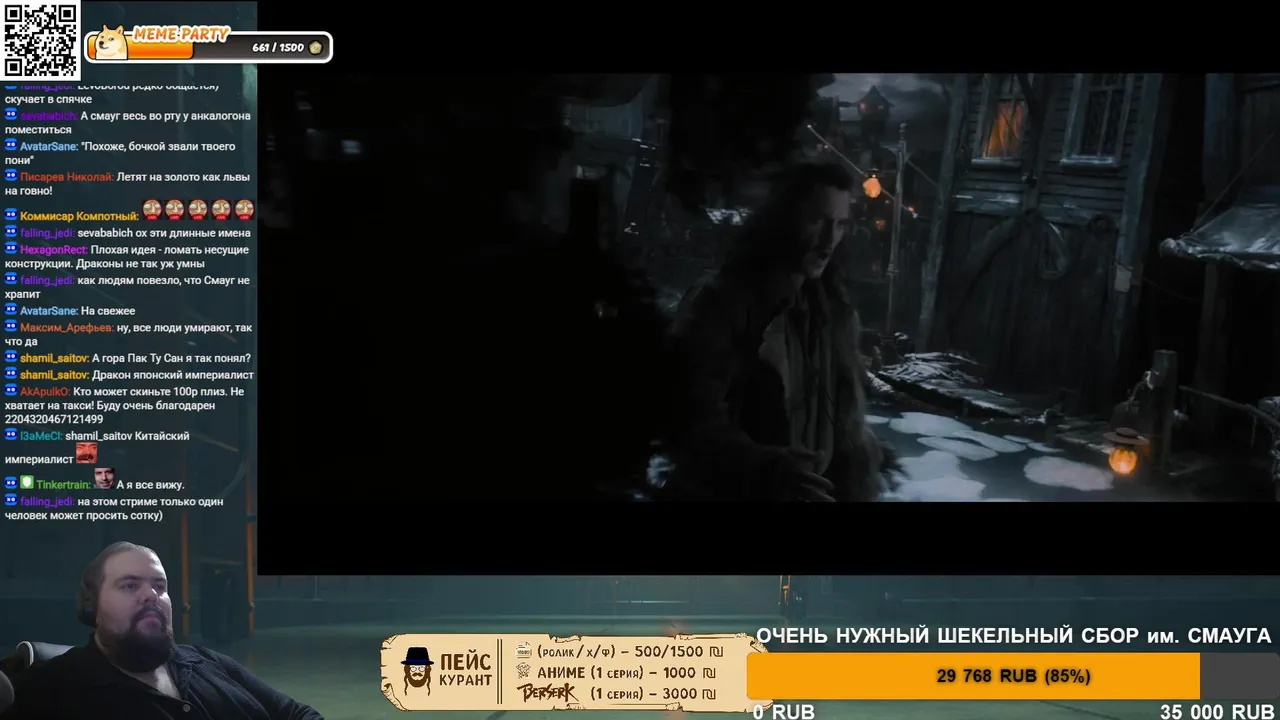Click the video icon beside ролик/х/ф price
Screen dimensions: 1280x720
523,651
